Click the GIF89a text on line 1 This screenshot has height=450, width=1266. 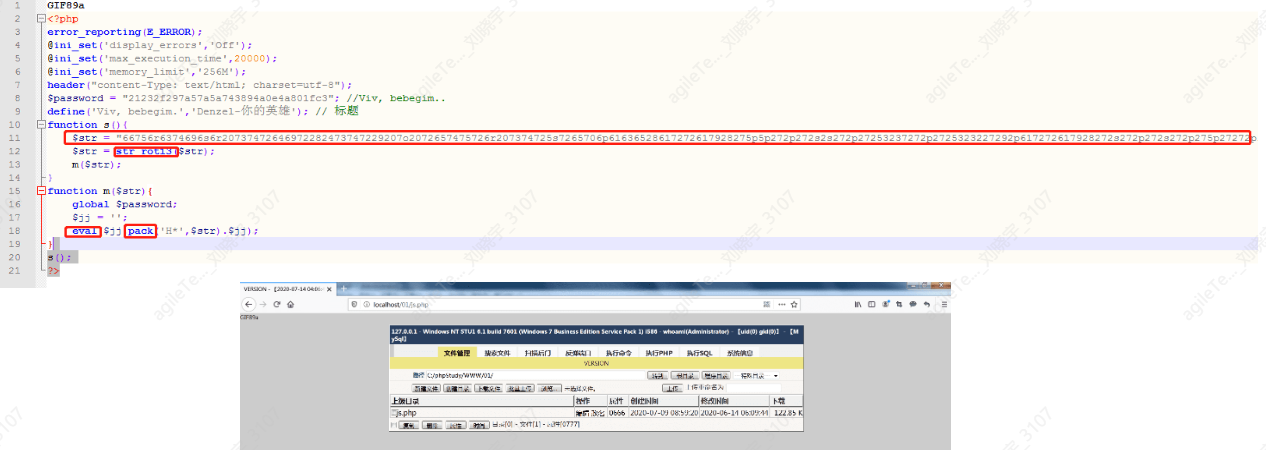(x=66, y=5)
